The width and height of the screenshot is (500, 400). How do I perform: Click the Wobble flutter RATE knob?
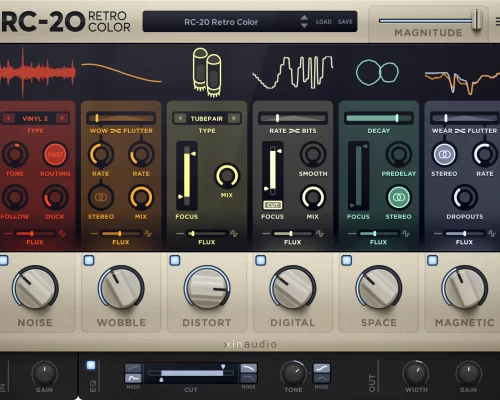click(x=141, y=154)
